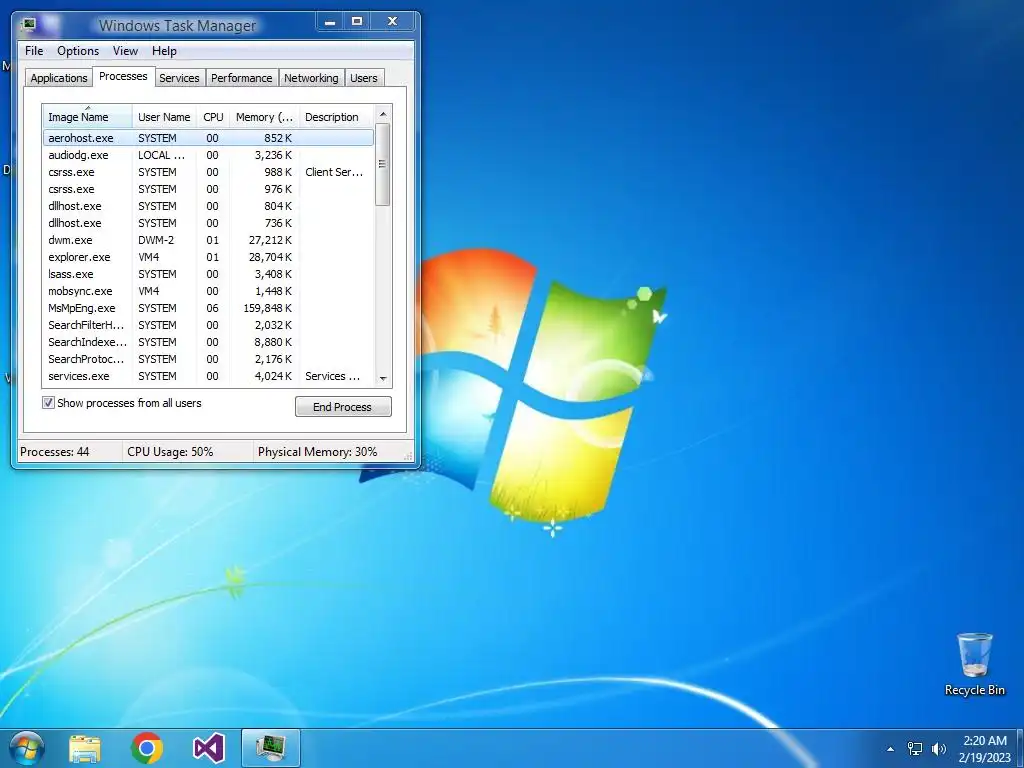Image resolution: width=1024 pixels, height=768 pixels.
Task: Sort by the Image Name column
Action: (x=87, y=116)
